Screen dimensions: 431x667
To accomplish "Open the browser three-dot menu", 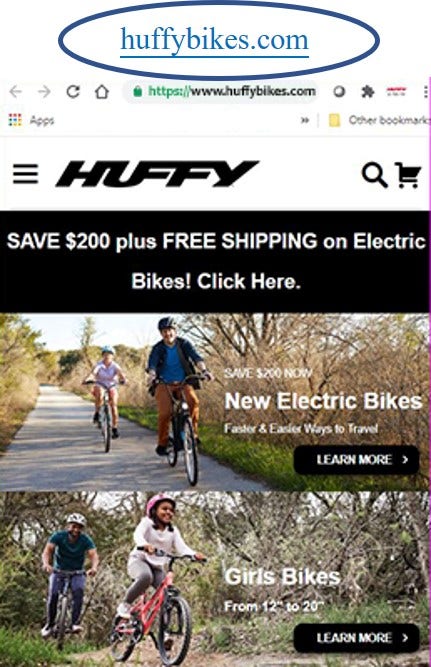I will pos(425,91).
